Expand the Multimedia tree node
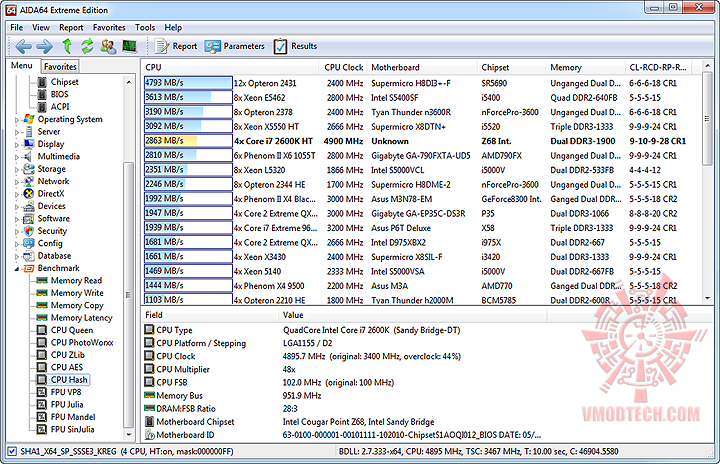The width and height of the screenshot is (720, 464). [17, 157]
